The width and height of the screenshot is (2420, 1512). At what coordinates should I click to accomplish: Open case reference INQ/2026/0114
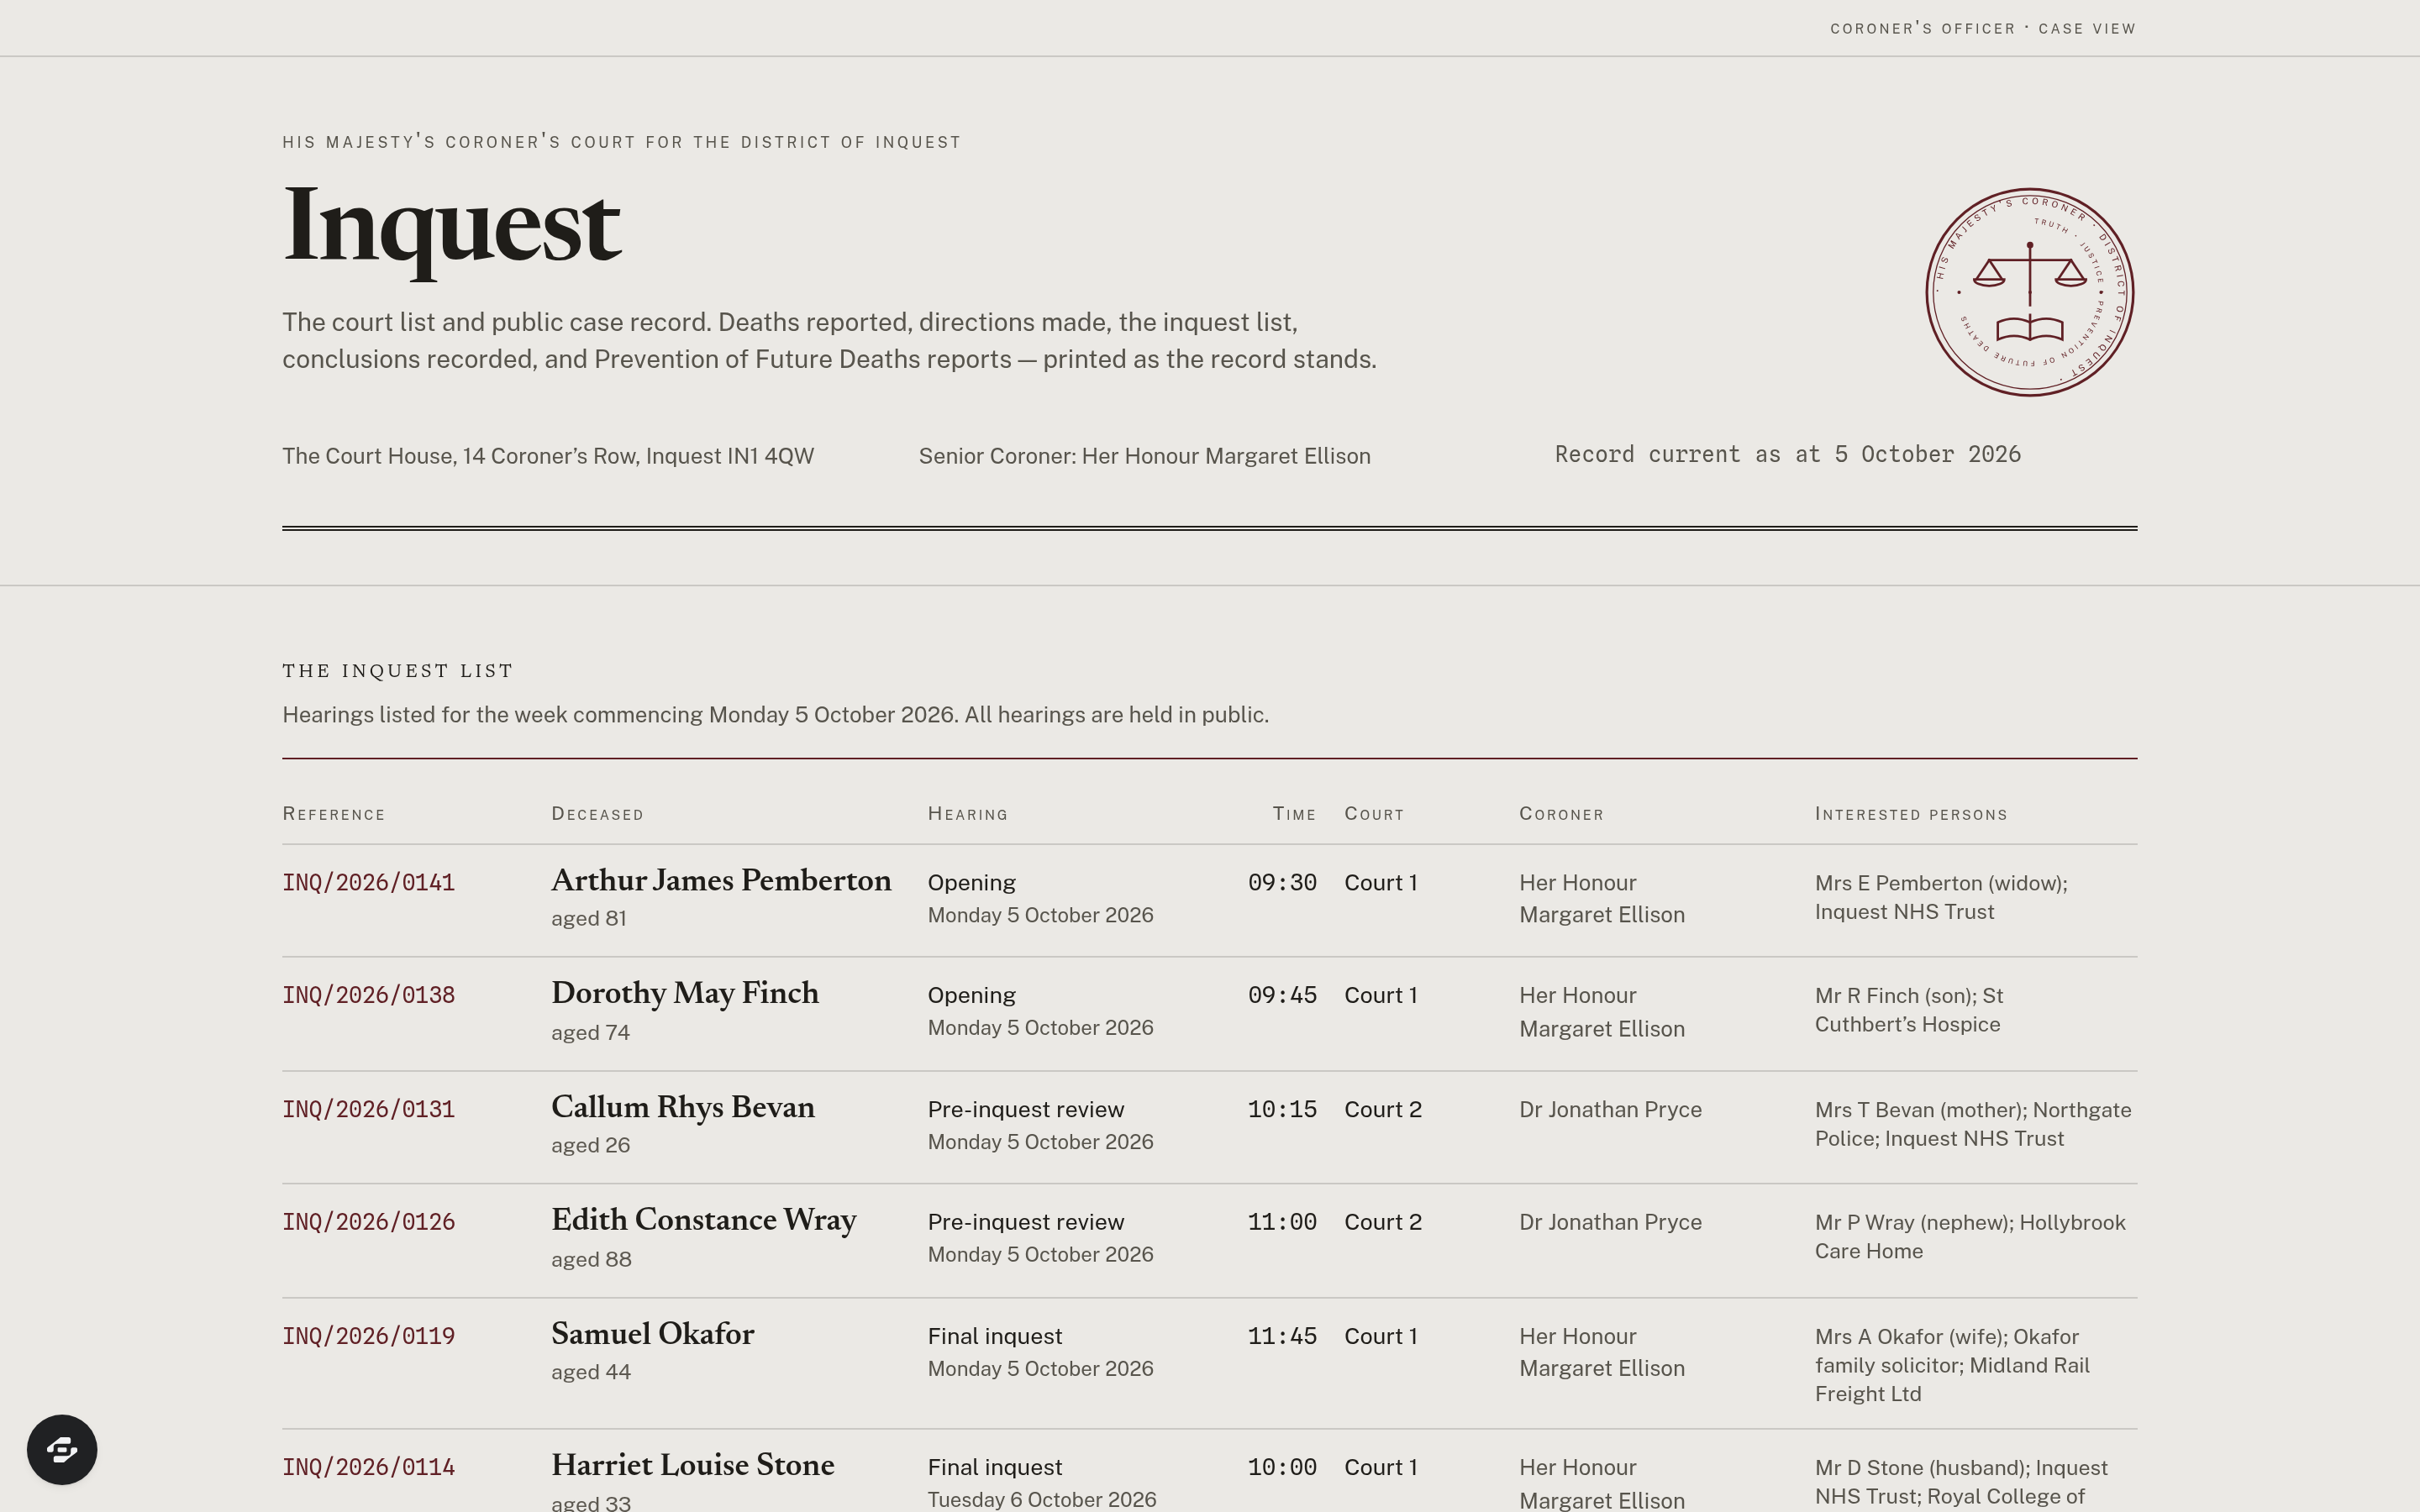coord(368,1467)
